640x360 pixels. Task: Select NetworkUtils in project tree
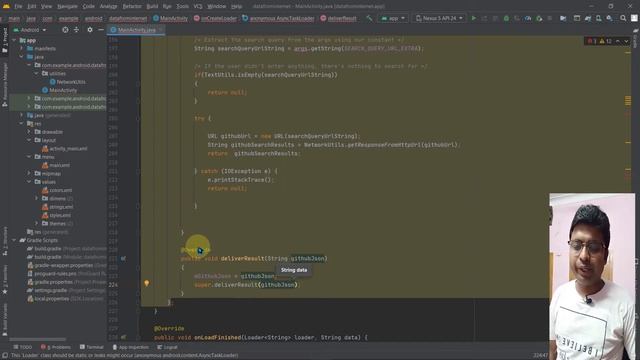tap(67, 82)
